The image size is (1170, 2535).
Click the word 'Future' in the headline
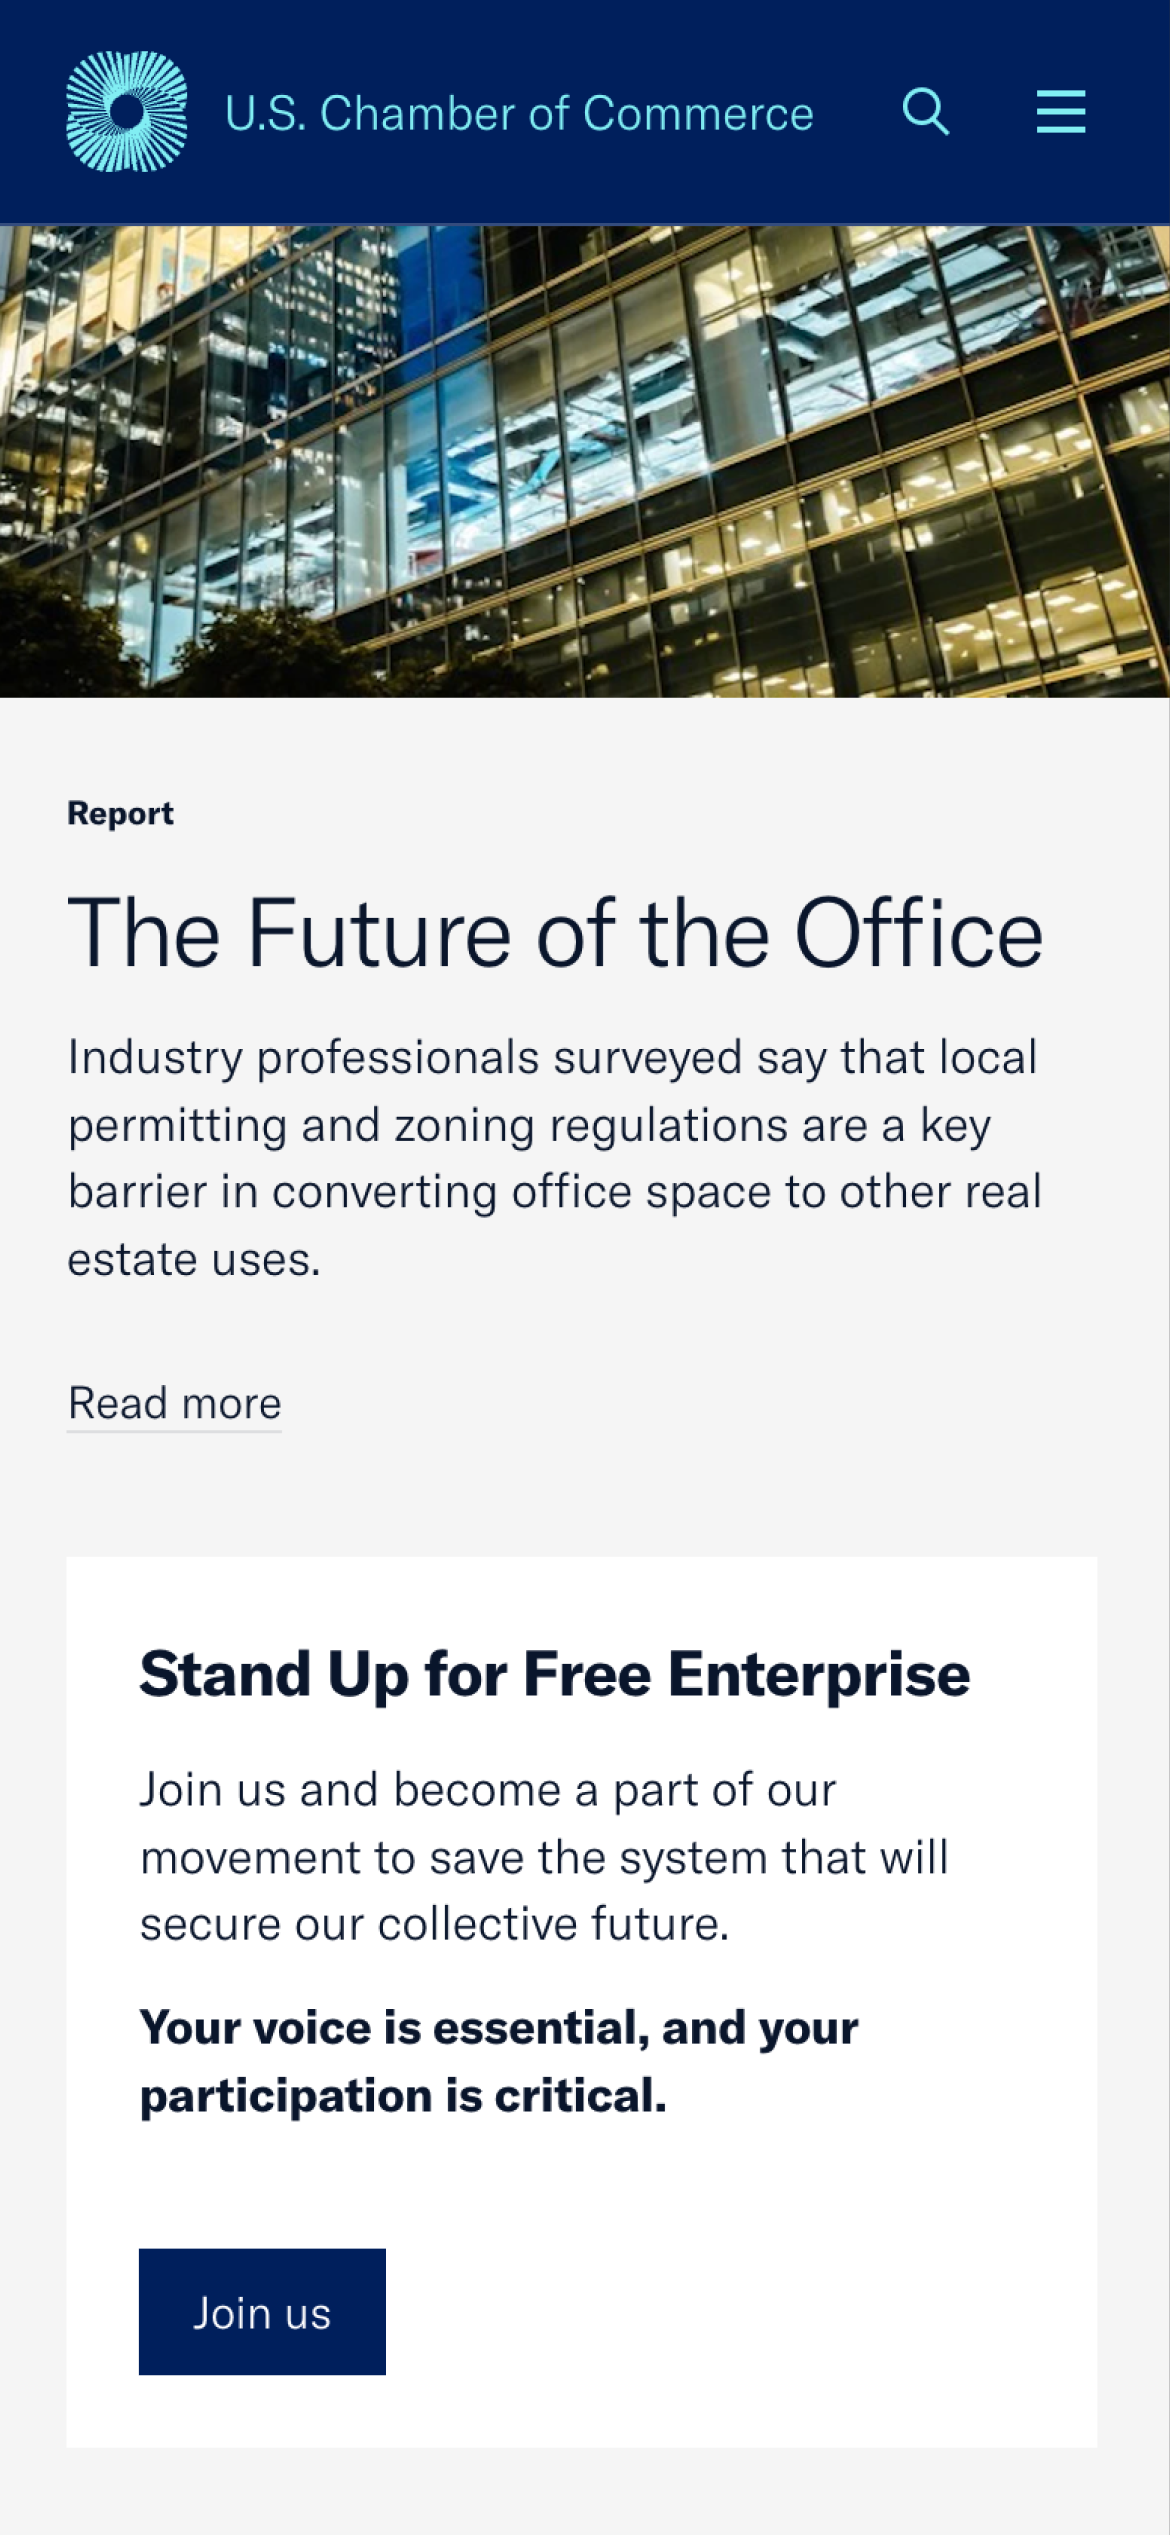(379, 933)
